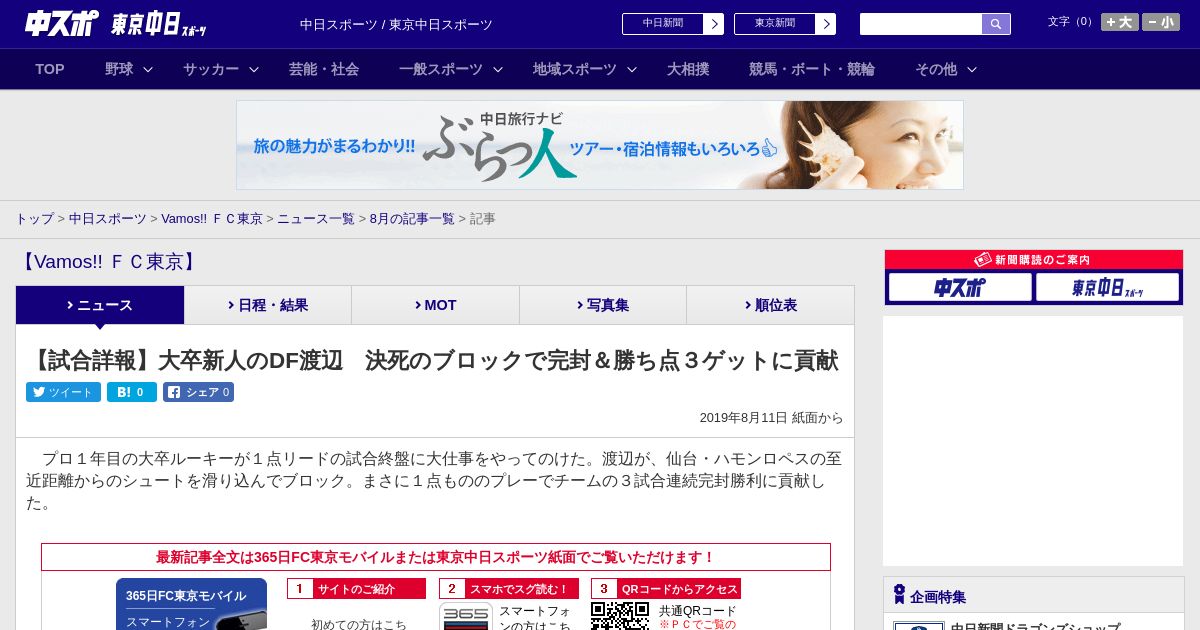
Task: Select the 順位表 tab
Action: pos(770,305)
